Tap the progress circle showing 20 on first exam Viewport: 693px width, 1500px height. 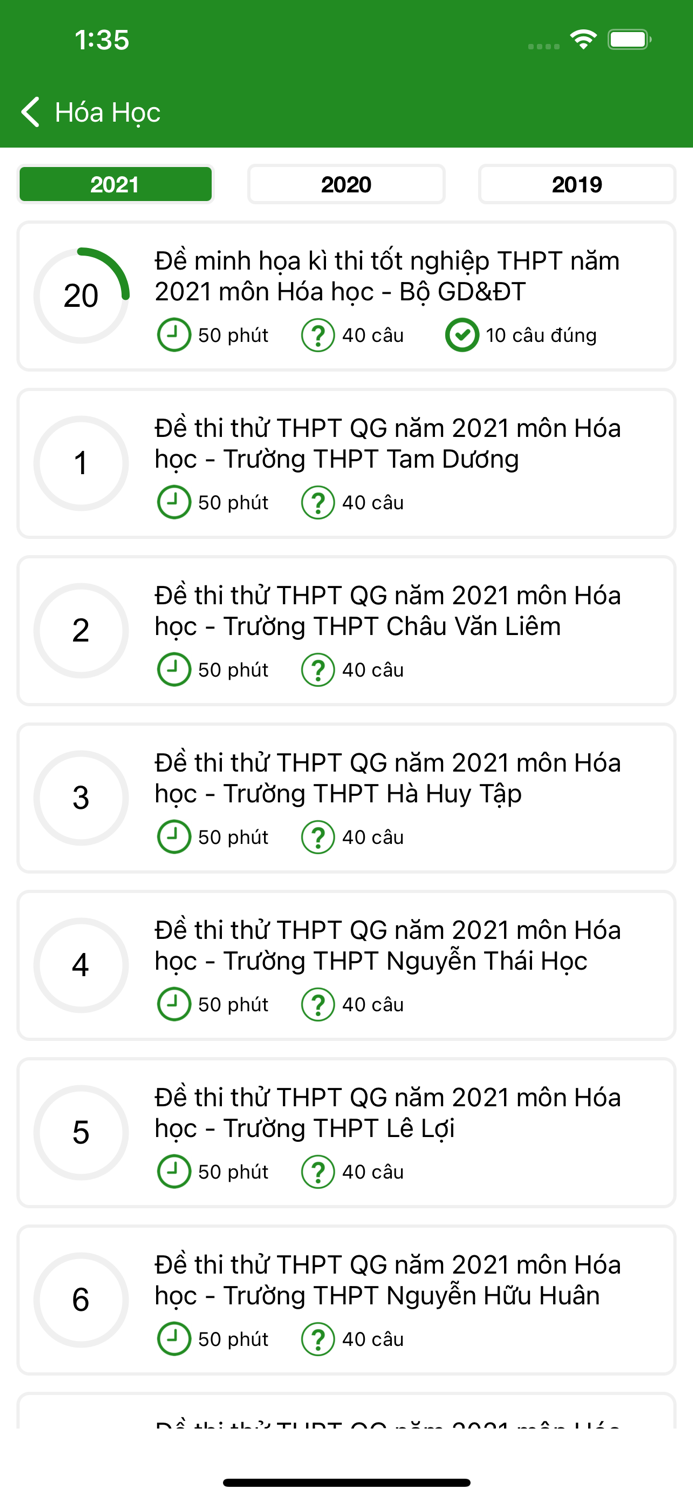(x=81, y=297)
